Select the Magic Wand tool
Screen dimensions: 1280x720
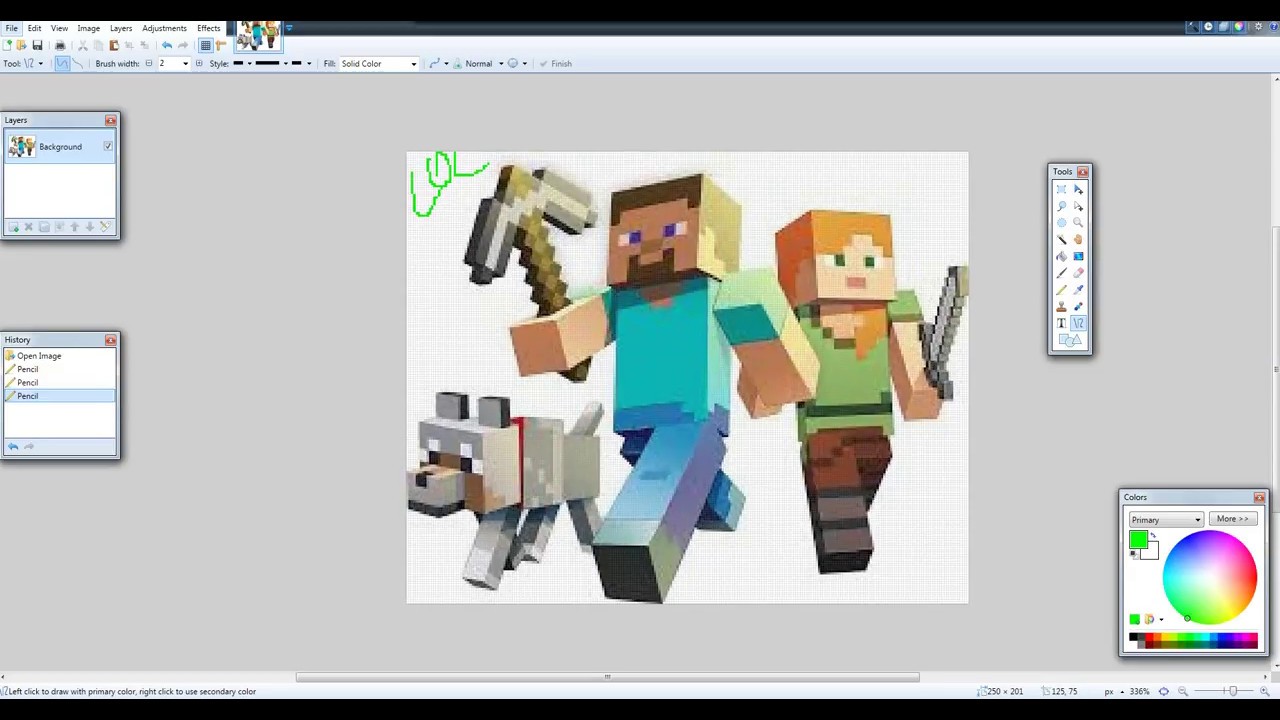tap(1061, 239)
